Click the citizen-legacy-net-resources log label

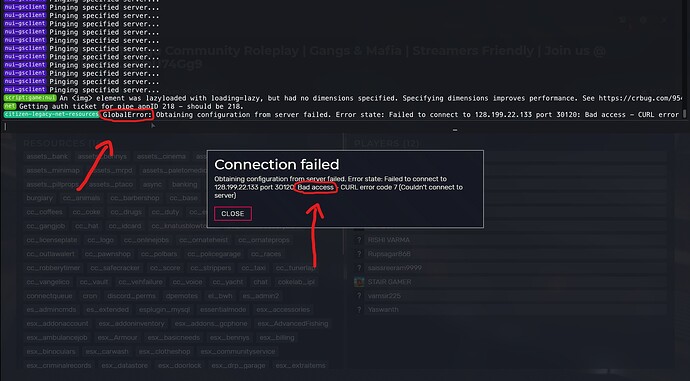pos(51,114)
